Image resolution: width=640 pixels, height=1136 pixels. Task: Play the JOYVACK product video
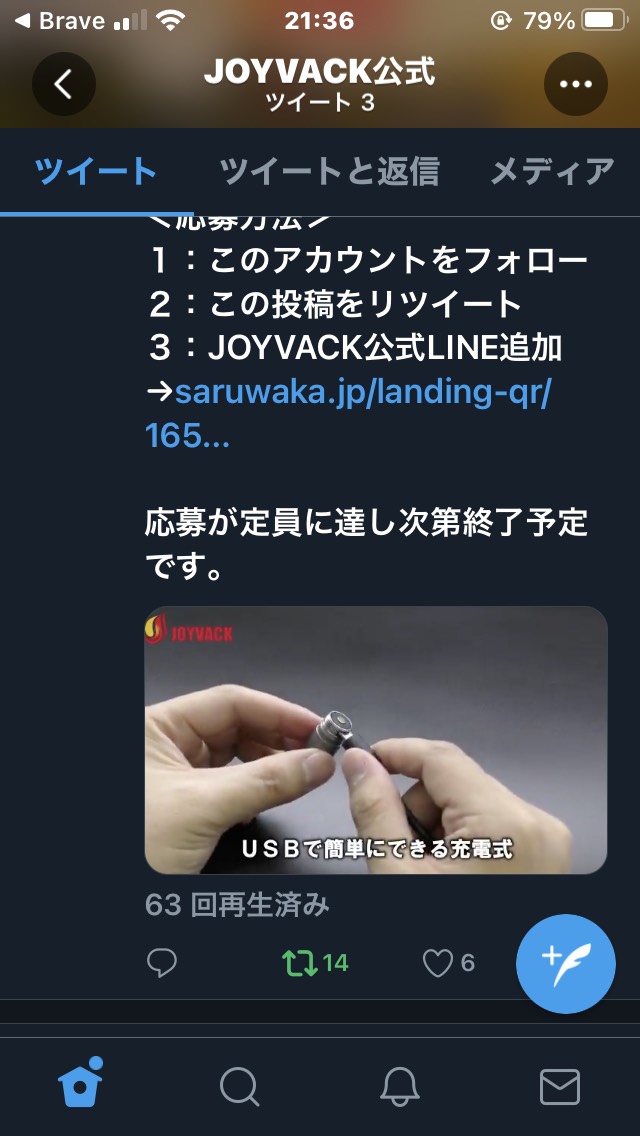pyautogui.click(x=375, y=740)
